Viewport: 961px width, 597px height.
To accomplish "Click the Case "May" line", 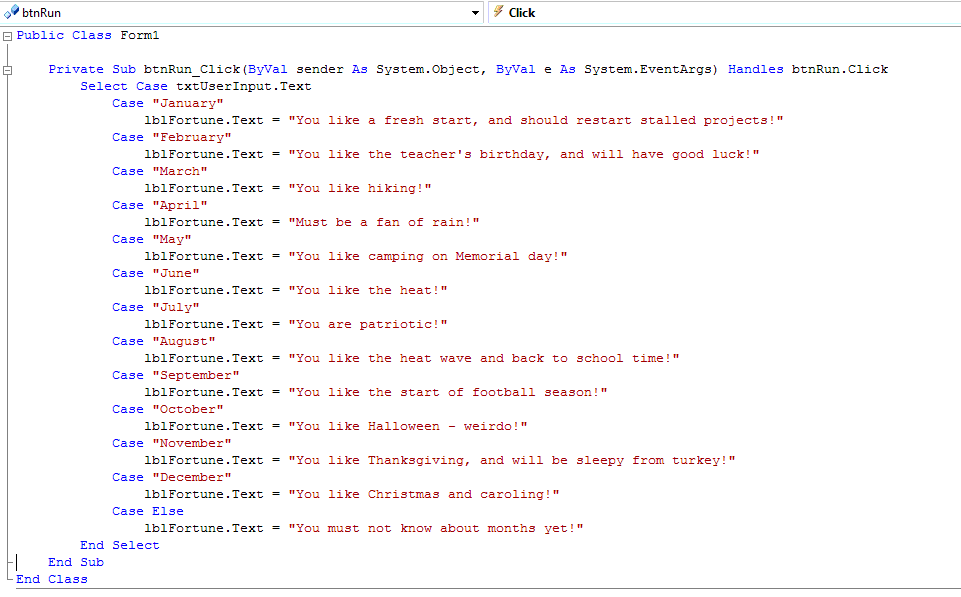I will (x=151, y=240).
